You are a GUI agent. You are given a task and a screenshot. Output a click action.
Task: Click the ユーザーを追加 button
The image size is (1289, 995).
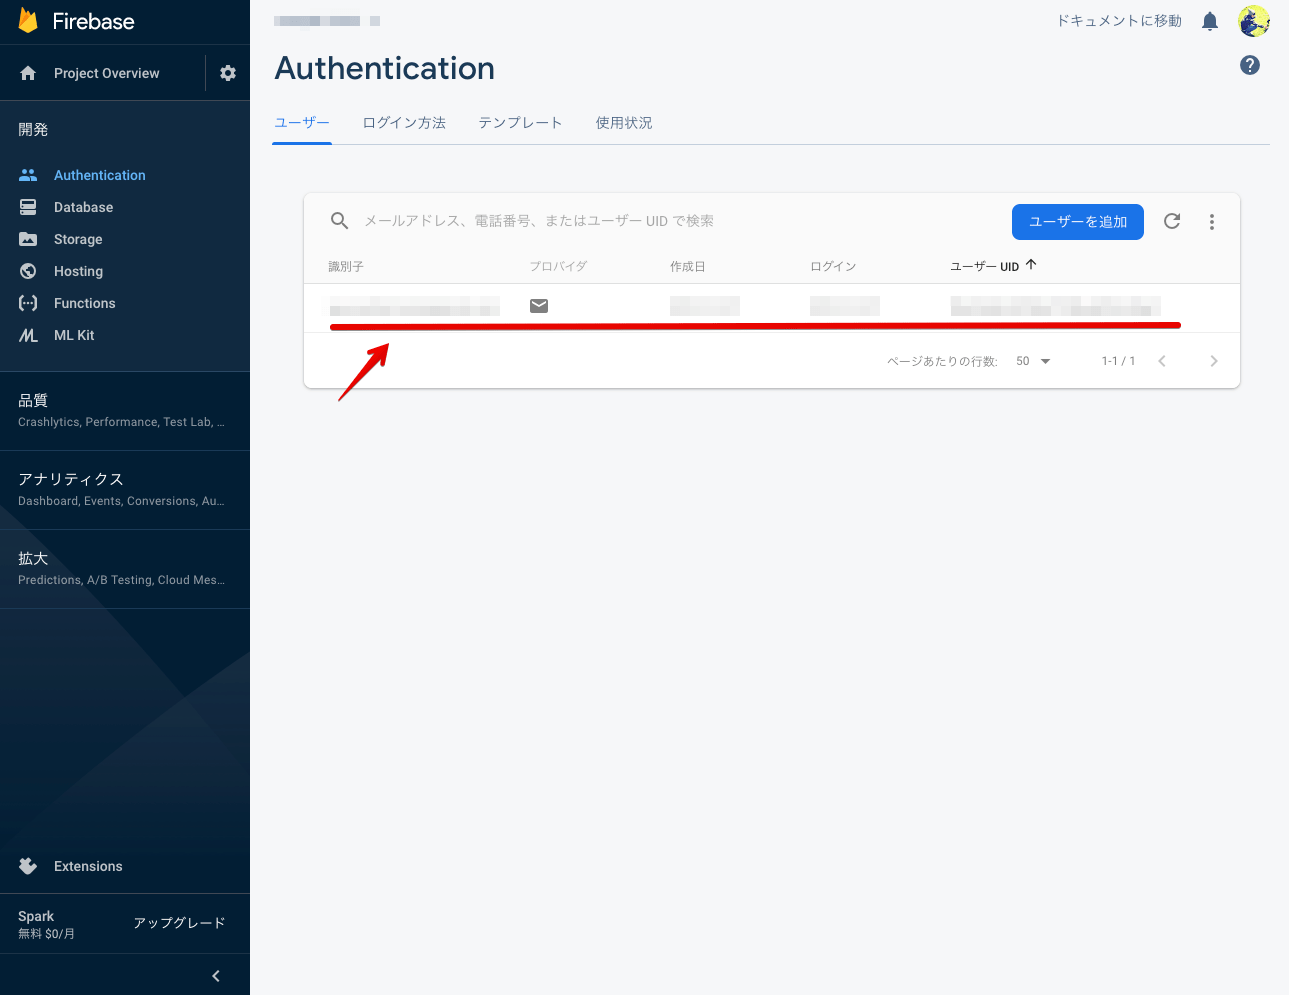point(1077,221)
